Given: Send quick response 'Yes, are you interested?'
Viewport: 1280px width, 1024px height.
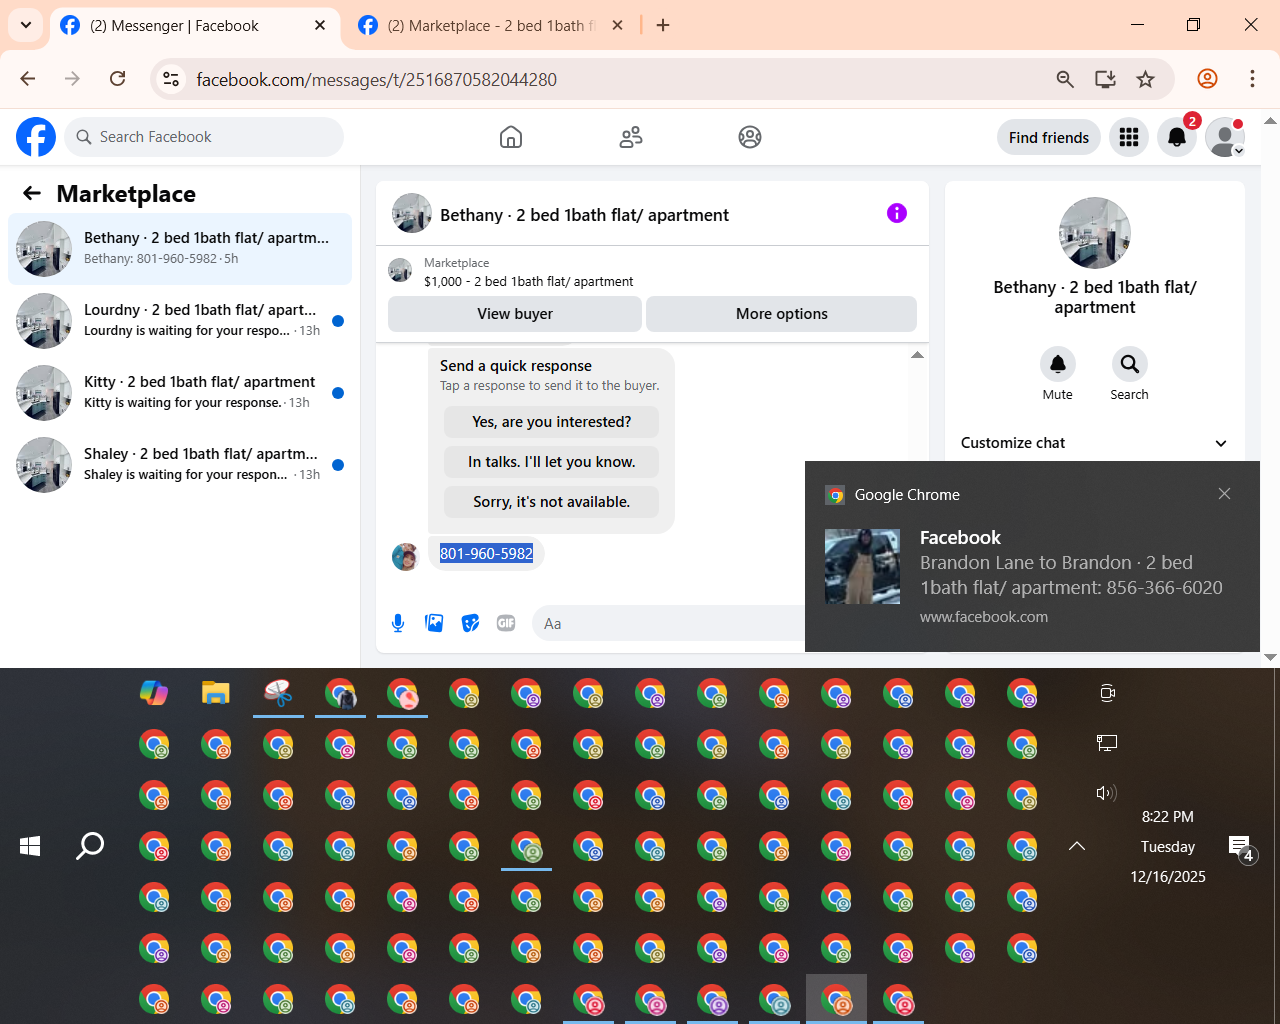Looking at the screenshot, I should tap(552, 422).
